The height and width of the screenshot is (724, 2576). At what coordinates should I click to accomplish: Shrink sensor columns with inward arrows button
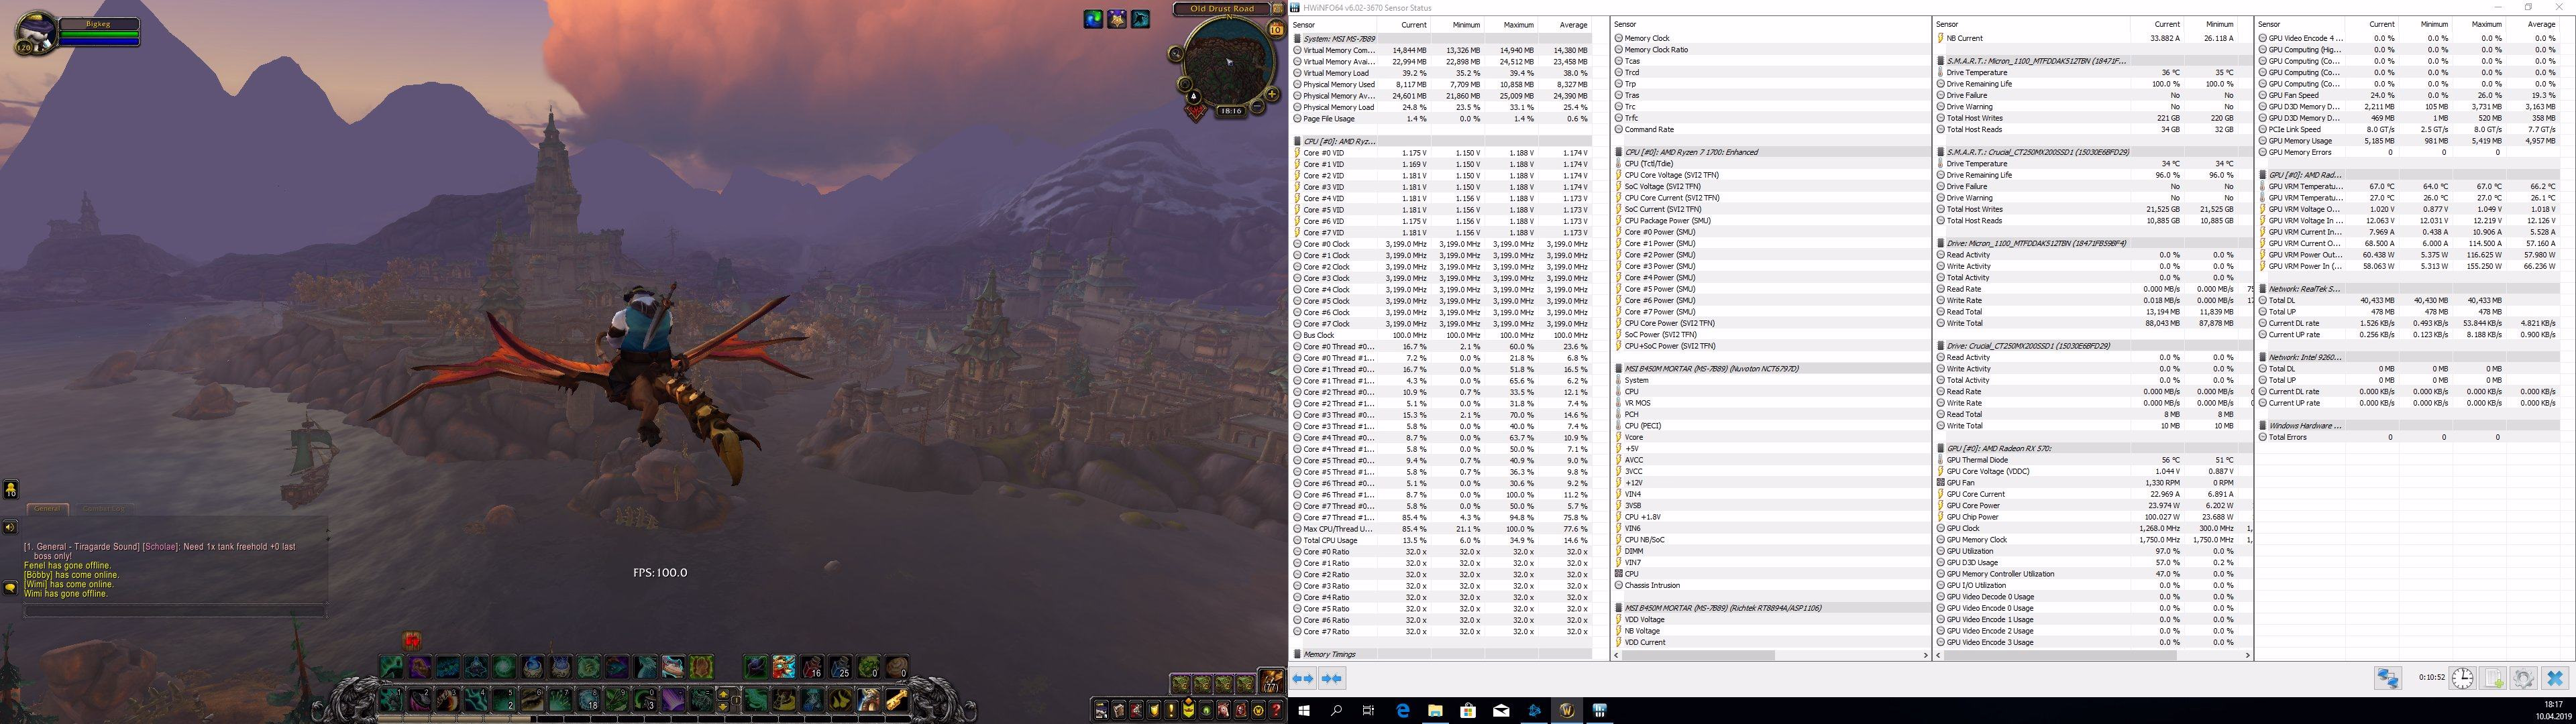[1332, 679]
